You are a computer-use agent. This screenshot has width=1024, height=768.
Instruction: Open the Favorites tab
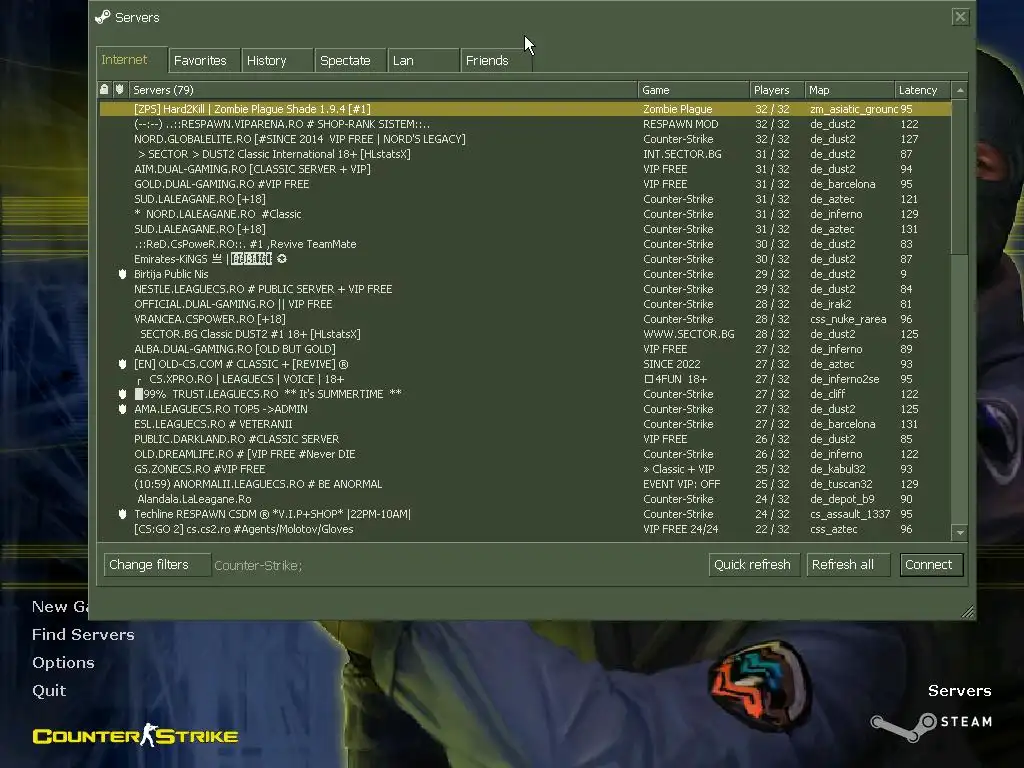pyautogui.click(x=204, y=61)
